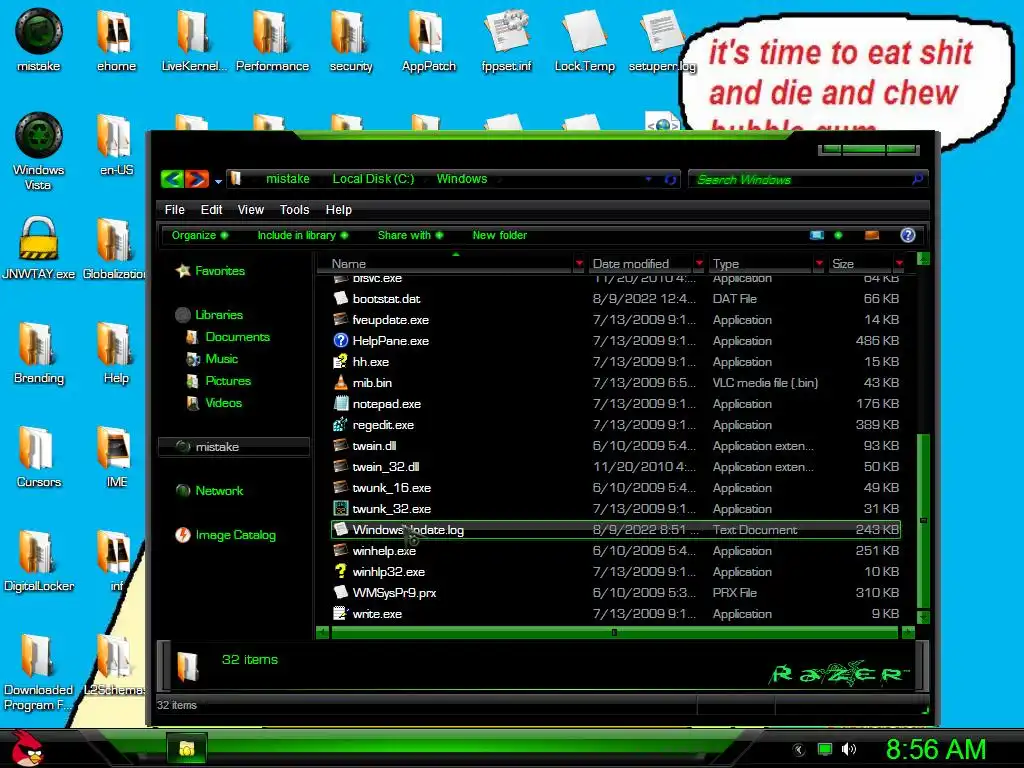Screen dimensions: 1024x768
Task: Select the regedit.exe icon
Action: coord(340,424)
